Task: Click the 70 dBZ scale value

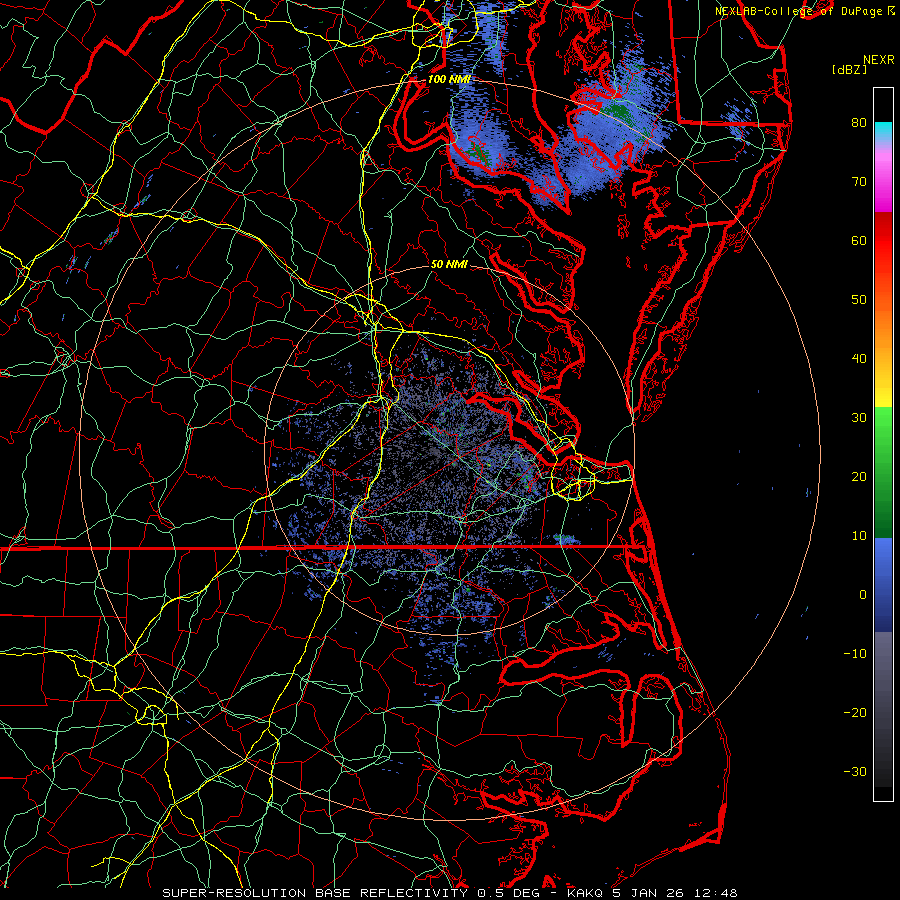Action: [859, 182]
